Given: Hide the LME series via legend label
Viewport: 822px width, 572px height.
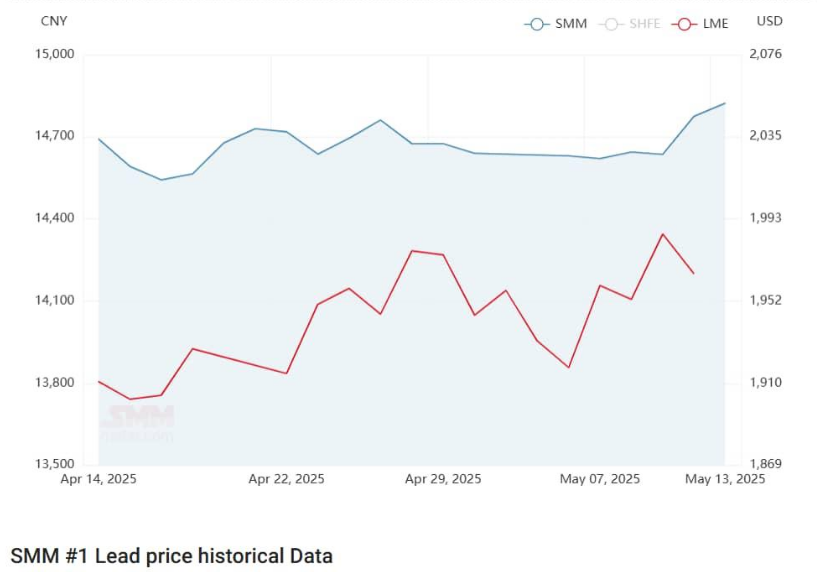Looking at the screenshot, I should (716, 23).
